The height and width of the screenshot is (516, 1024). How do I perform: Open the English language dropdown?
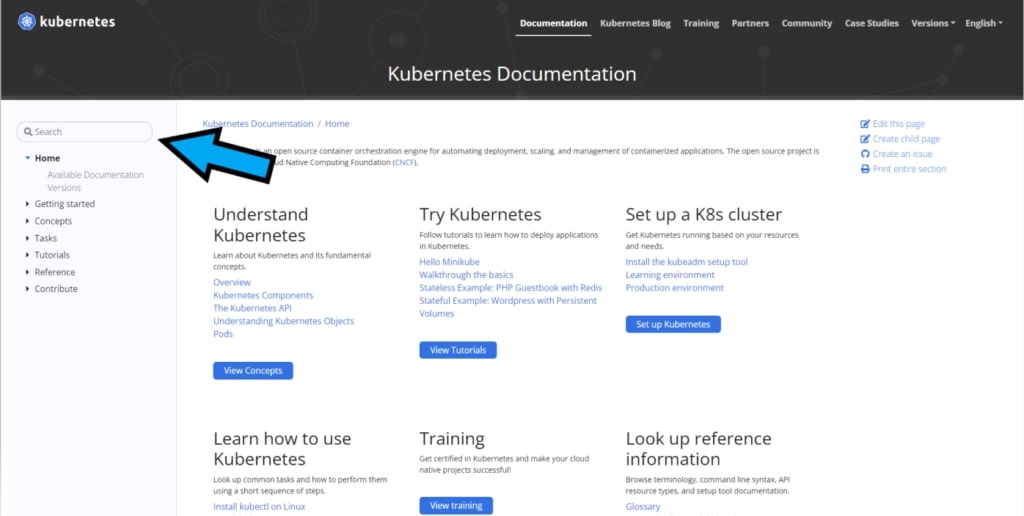(x=985, y=23)
